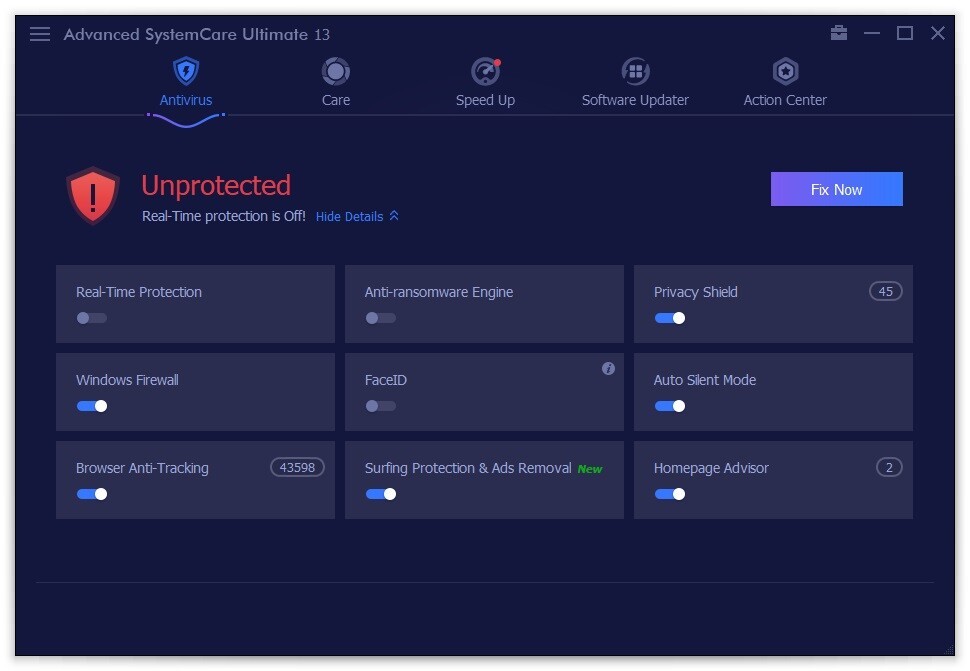Disable the Browser Anti-Tracking toggle
970x671 pixels.
(92, 494)
